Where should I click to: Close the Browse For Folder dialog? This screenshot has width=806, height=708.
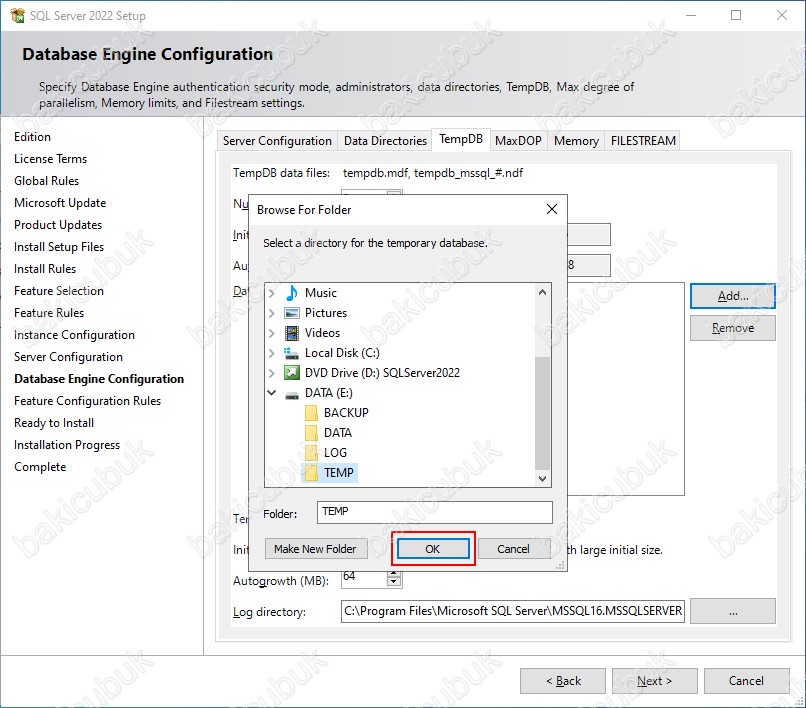[552, 209]
